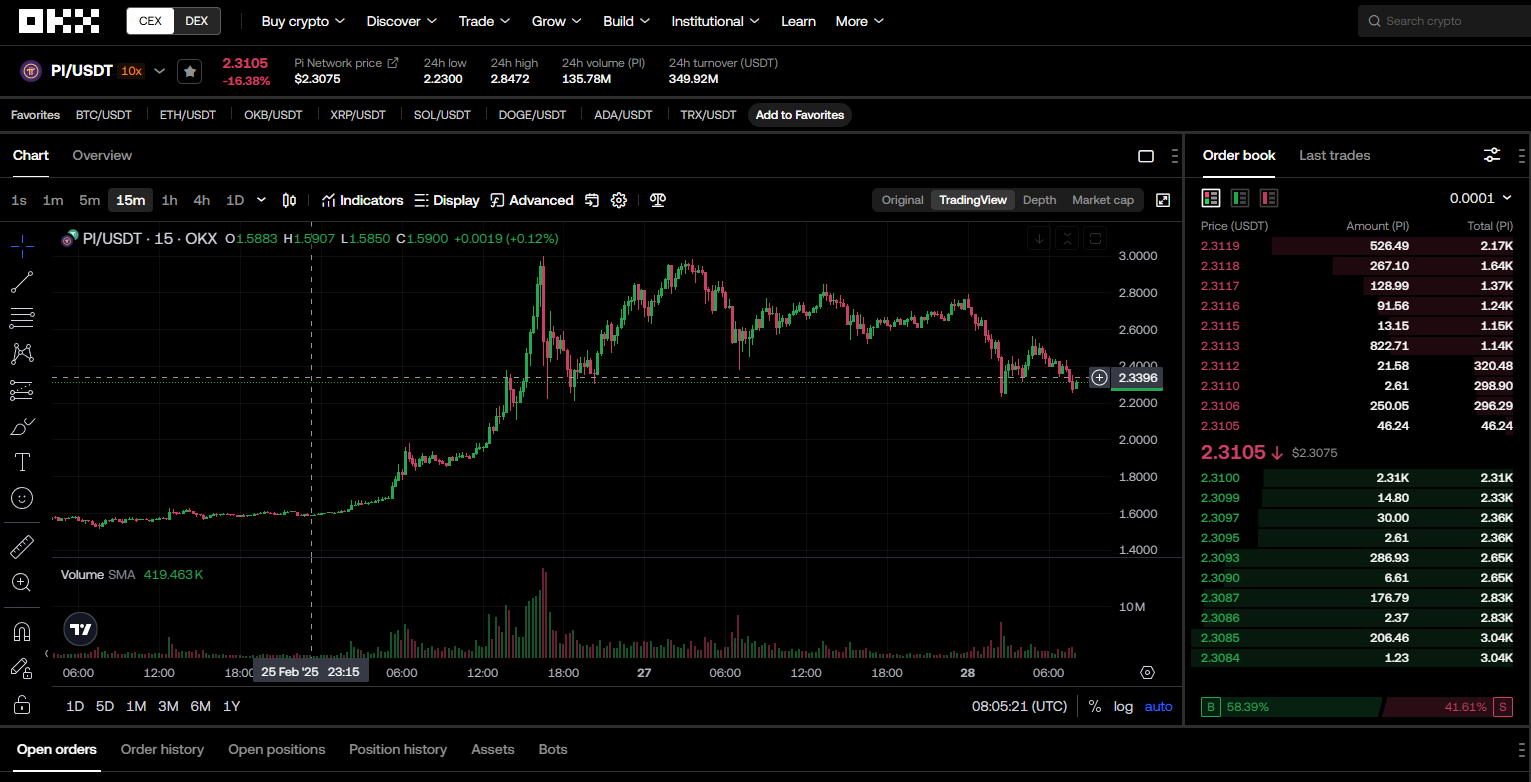Choose the Fibonacci retracement lines tool

tap(22, 318)
